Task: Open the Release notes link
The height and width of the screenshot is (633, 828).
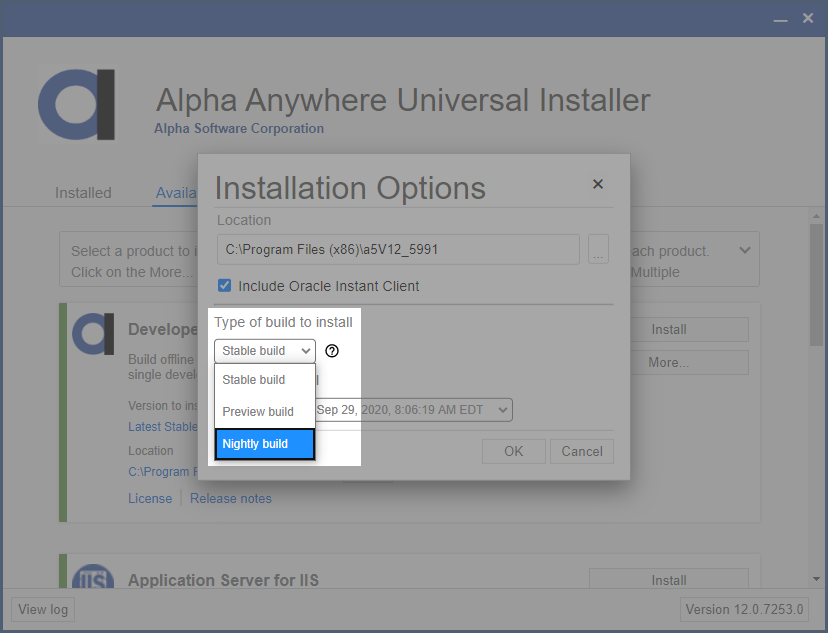Action: (231, 498)
